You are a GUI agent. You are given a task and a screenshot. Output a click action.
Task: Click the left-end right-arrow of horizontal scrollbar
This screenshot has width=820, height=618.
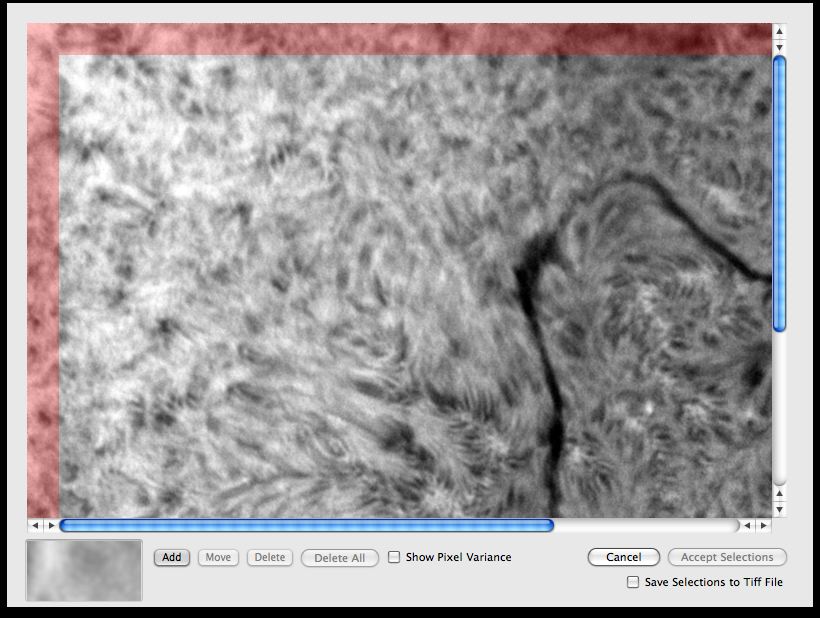pos(51,525)
